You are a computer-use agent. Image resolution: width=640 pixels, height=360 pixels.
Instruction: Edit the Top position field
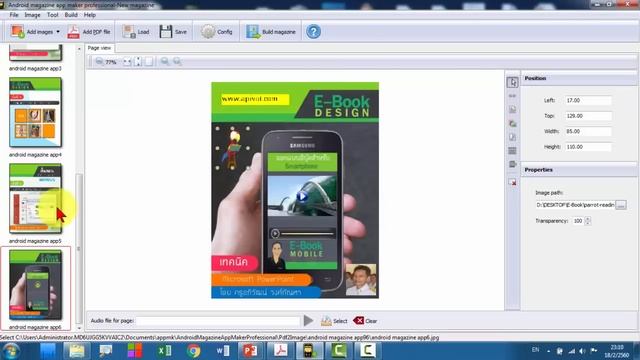click(588, 116)
